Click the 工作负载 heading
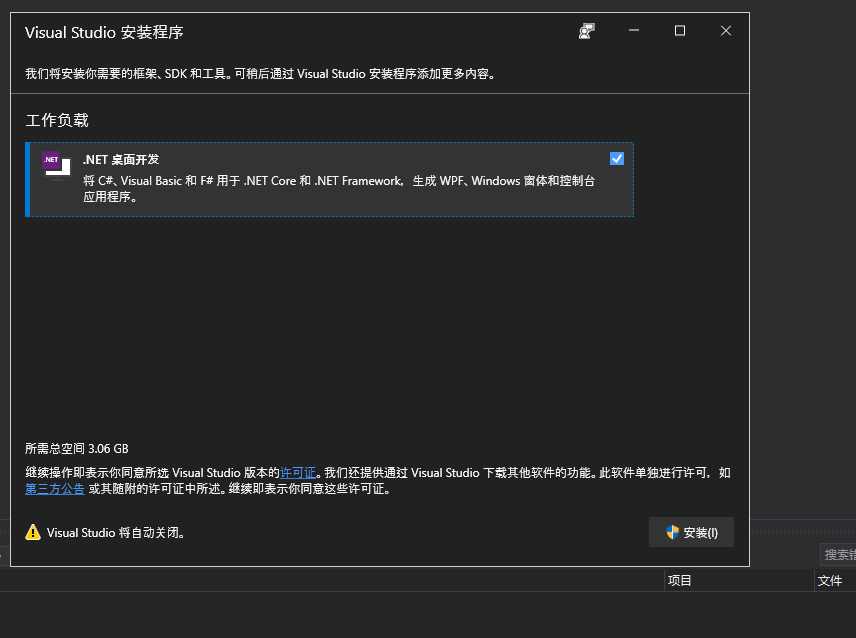856x638 pixels. pos(57,120)
